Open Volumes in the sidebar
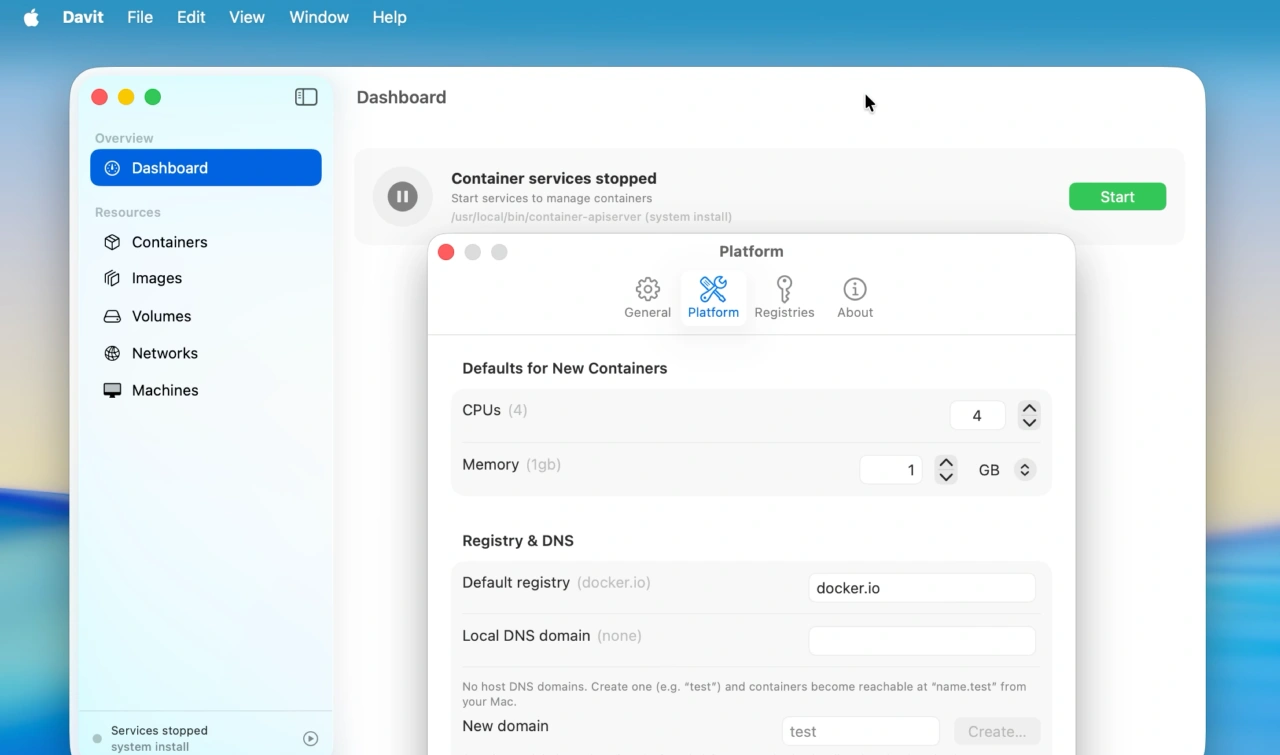This screenshot has width=1280, height=755. [206, 316]
